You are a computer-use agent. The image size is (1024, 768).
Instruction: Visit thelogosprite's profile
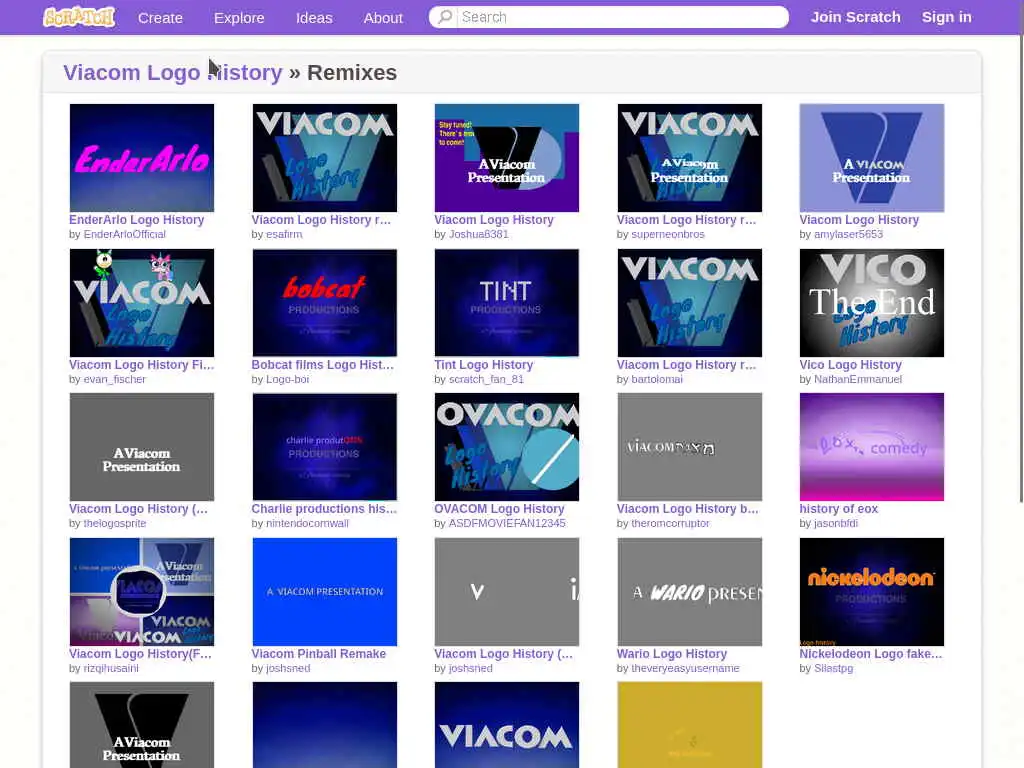pos(115,524)
